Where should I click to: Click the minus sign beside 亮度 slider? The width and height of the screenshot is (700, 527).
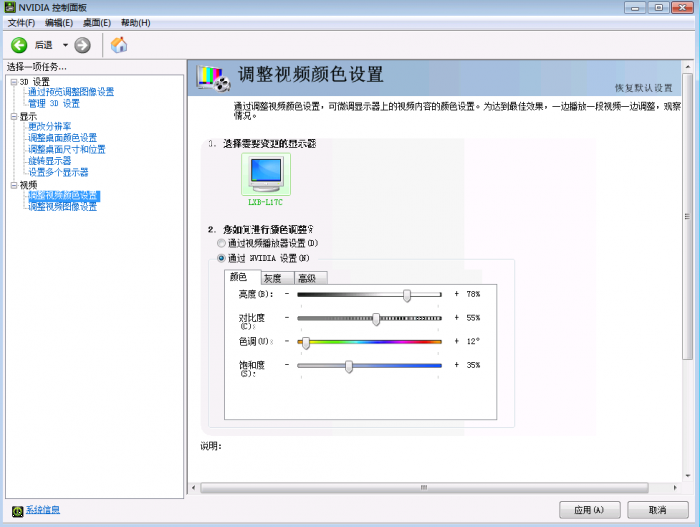287,294
